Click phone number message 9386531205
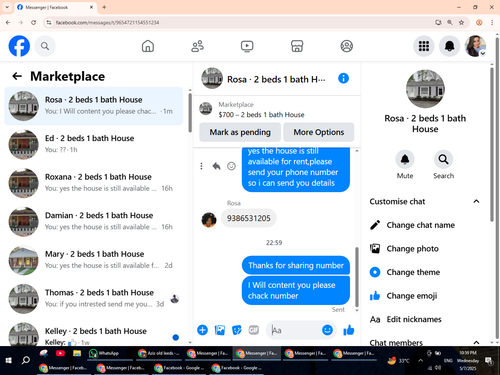The width and height of the screenshot is (500, 375). click(x=249, y=218)
